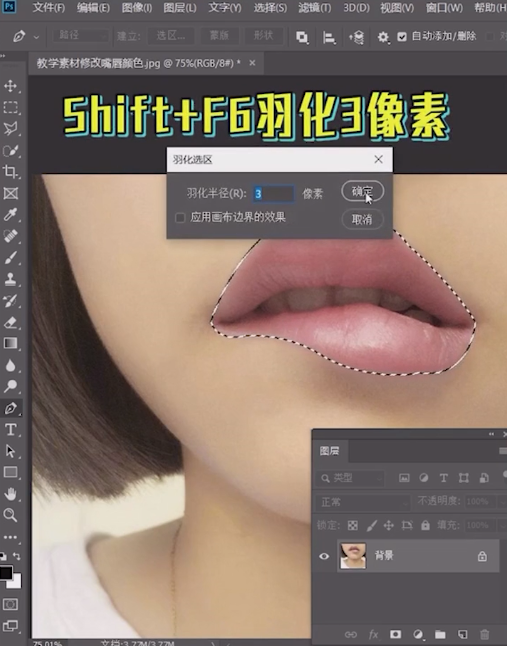Click the foreground color swatch

tap(5, 573)
